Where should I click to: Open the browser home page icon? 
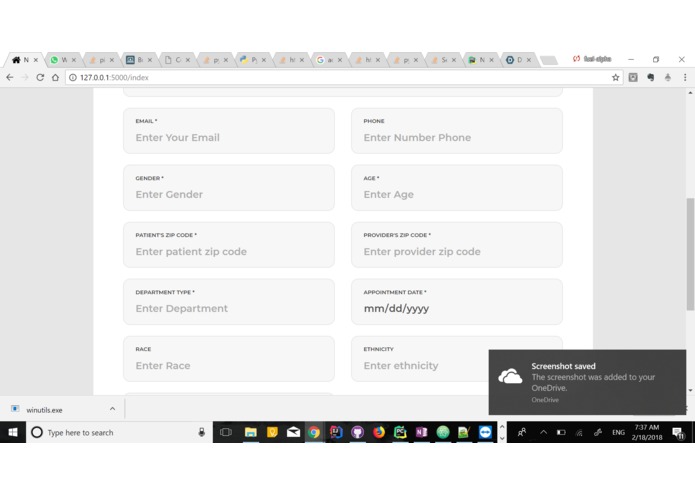pos(55,78)
